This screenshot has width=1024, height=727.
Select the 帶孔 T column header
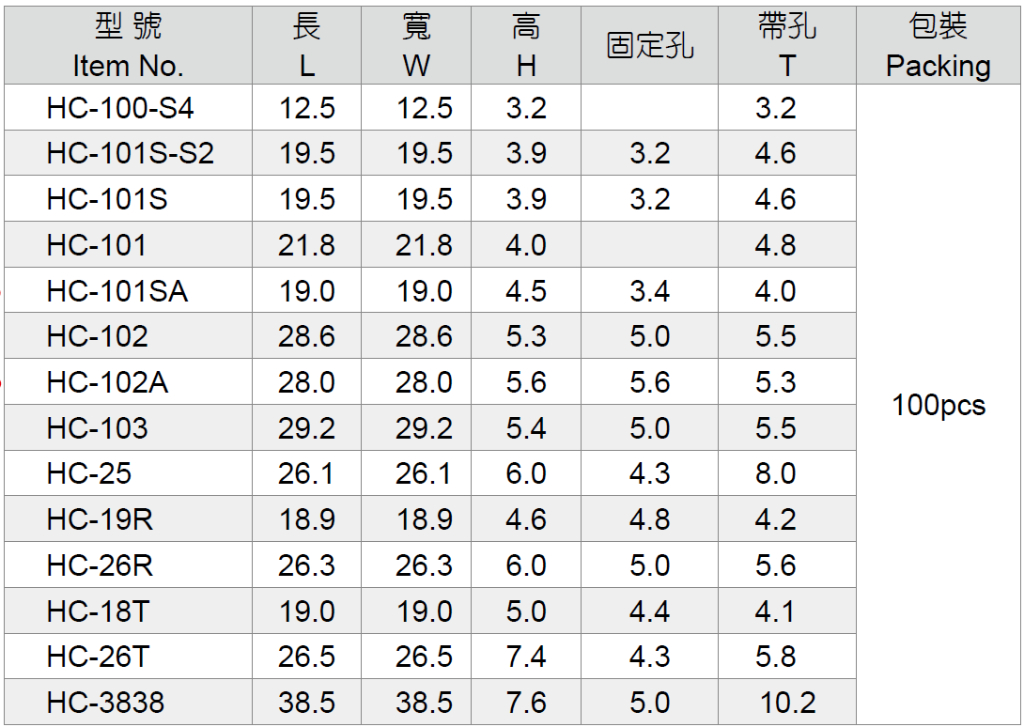click(787, 46)
